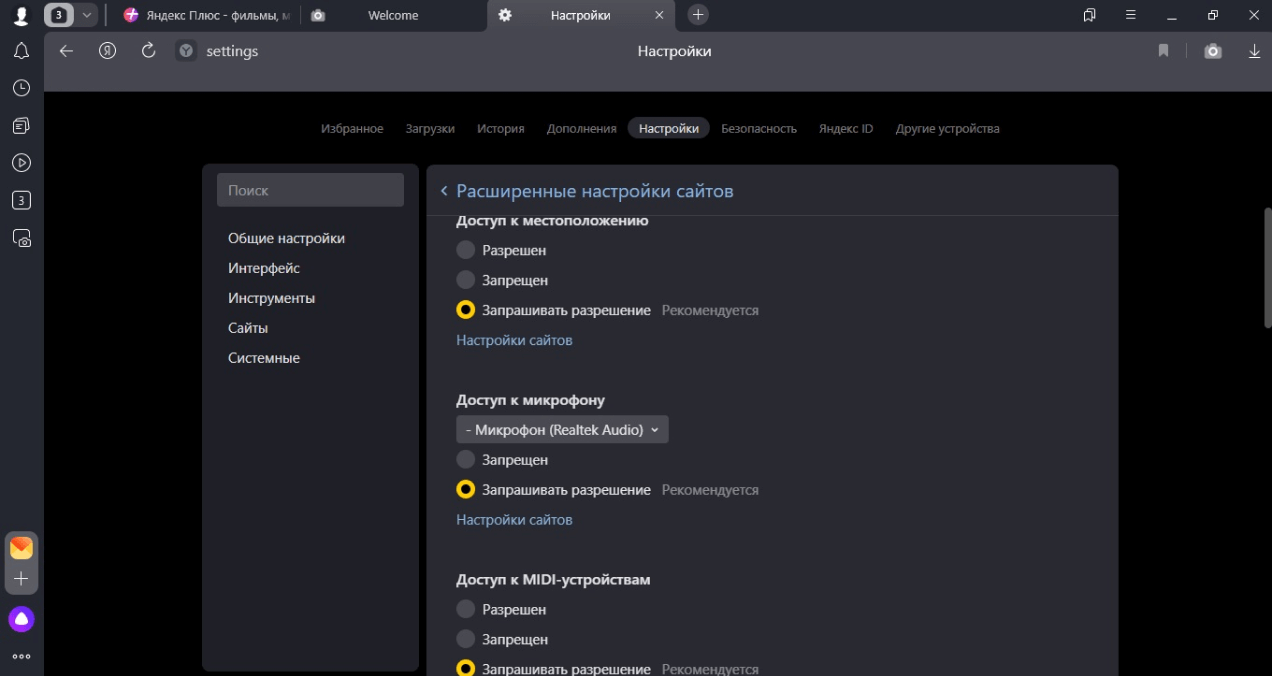Click the page reload icon
The width and height of the screenshot is (1272, 676).
pos(148,51)
